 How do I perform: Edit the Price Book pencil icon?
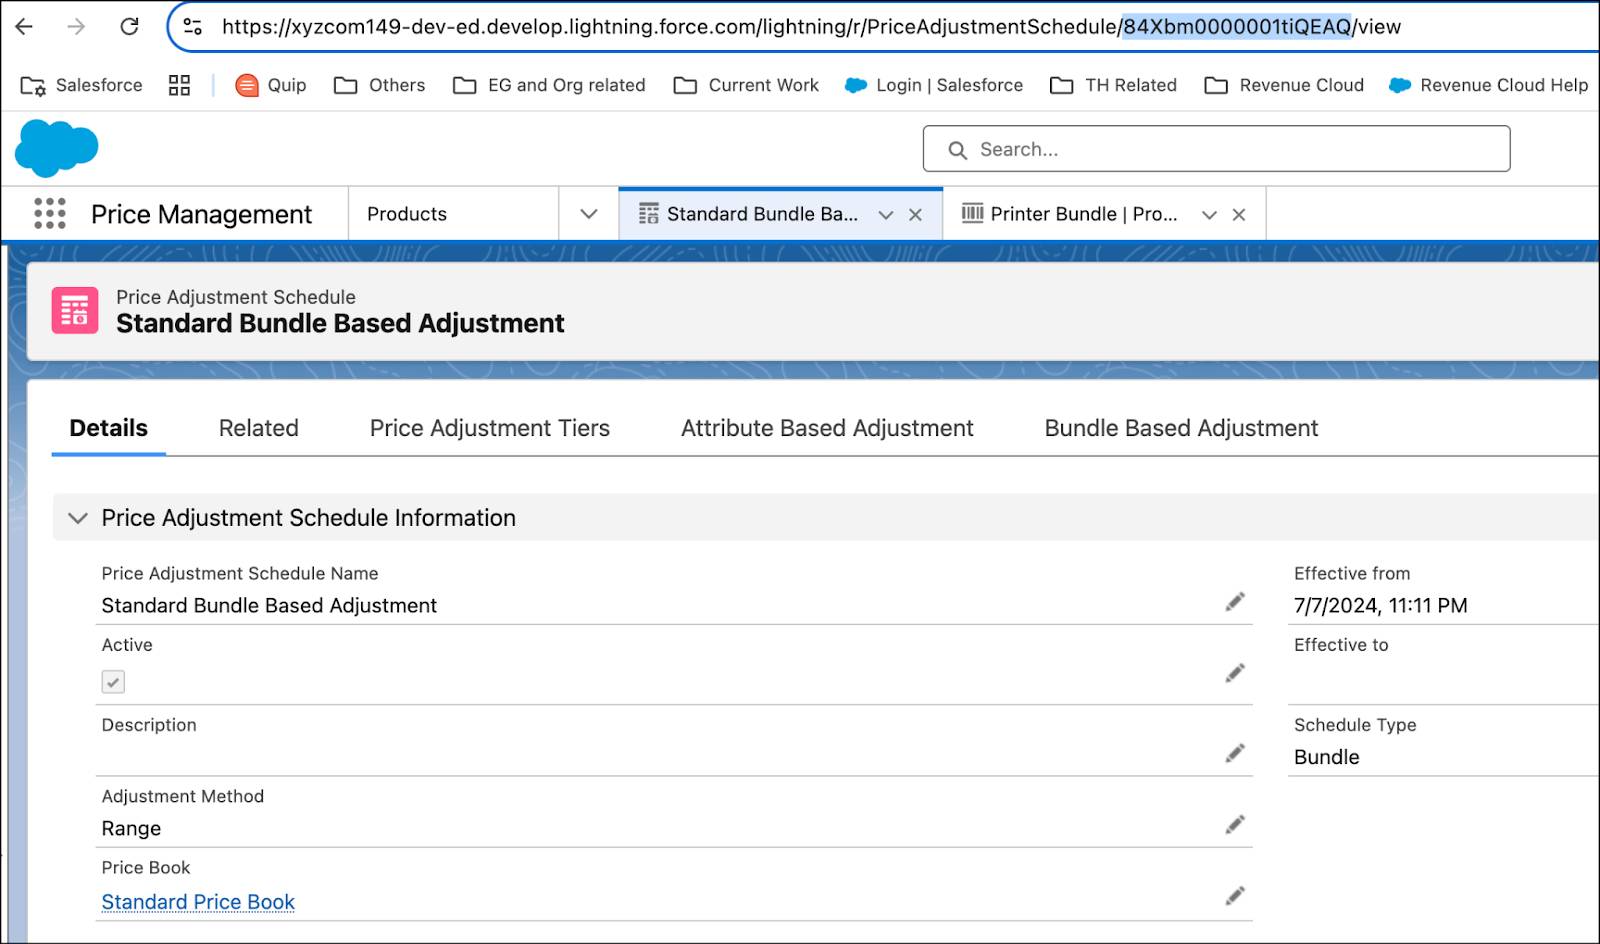point(1235,895)
